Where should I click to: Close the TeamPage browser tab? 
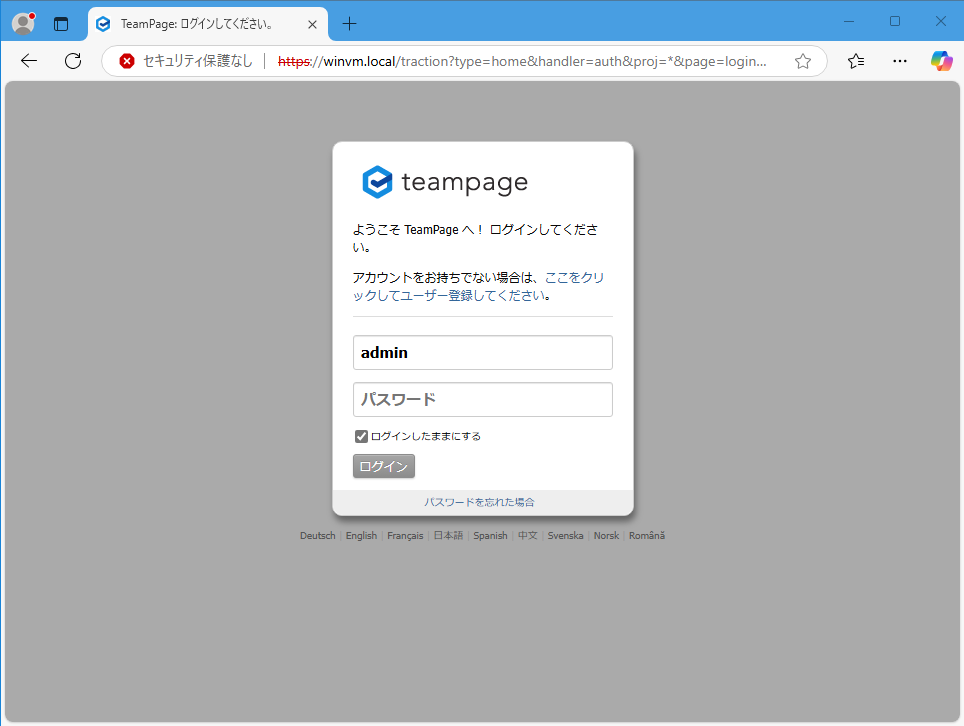point(312,24)
